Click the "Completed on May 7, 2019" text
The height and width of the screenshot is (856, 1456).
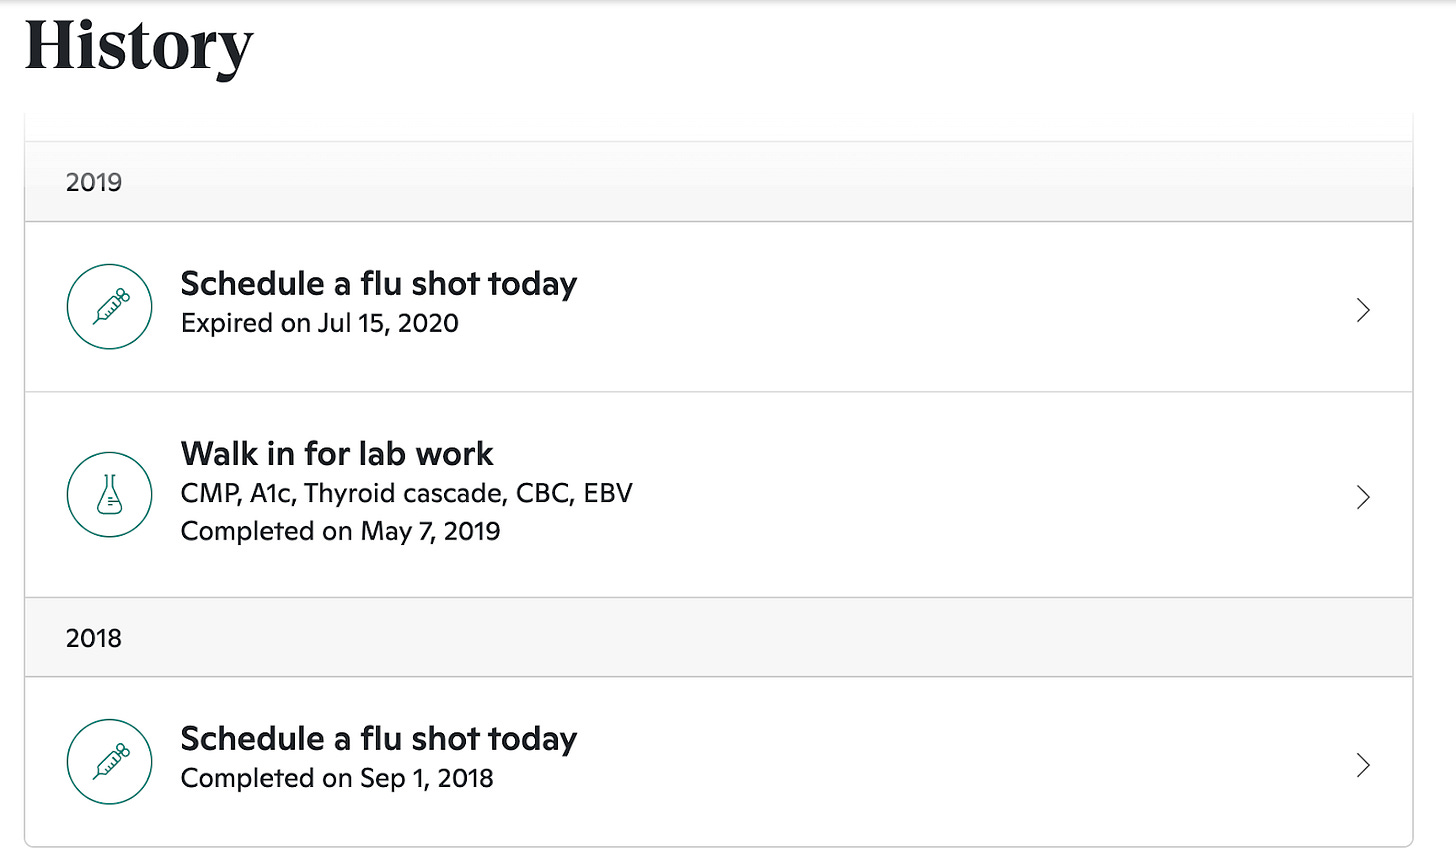[x=340, y=531]
